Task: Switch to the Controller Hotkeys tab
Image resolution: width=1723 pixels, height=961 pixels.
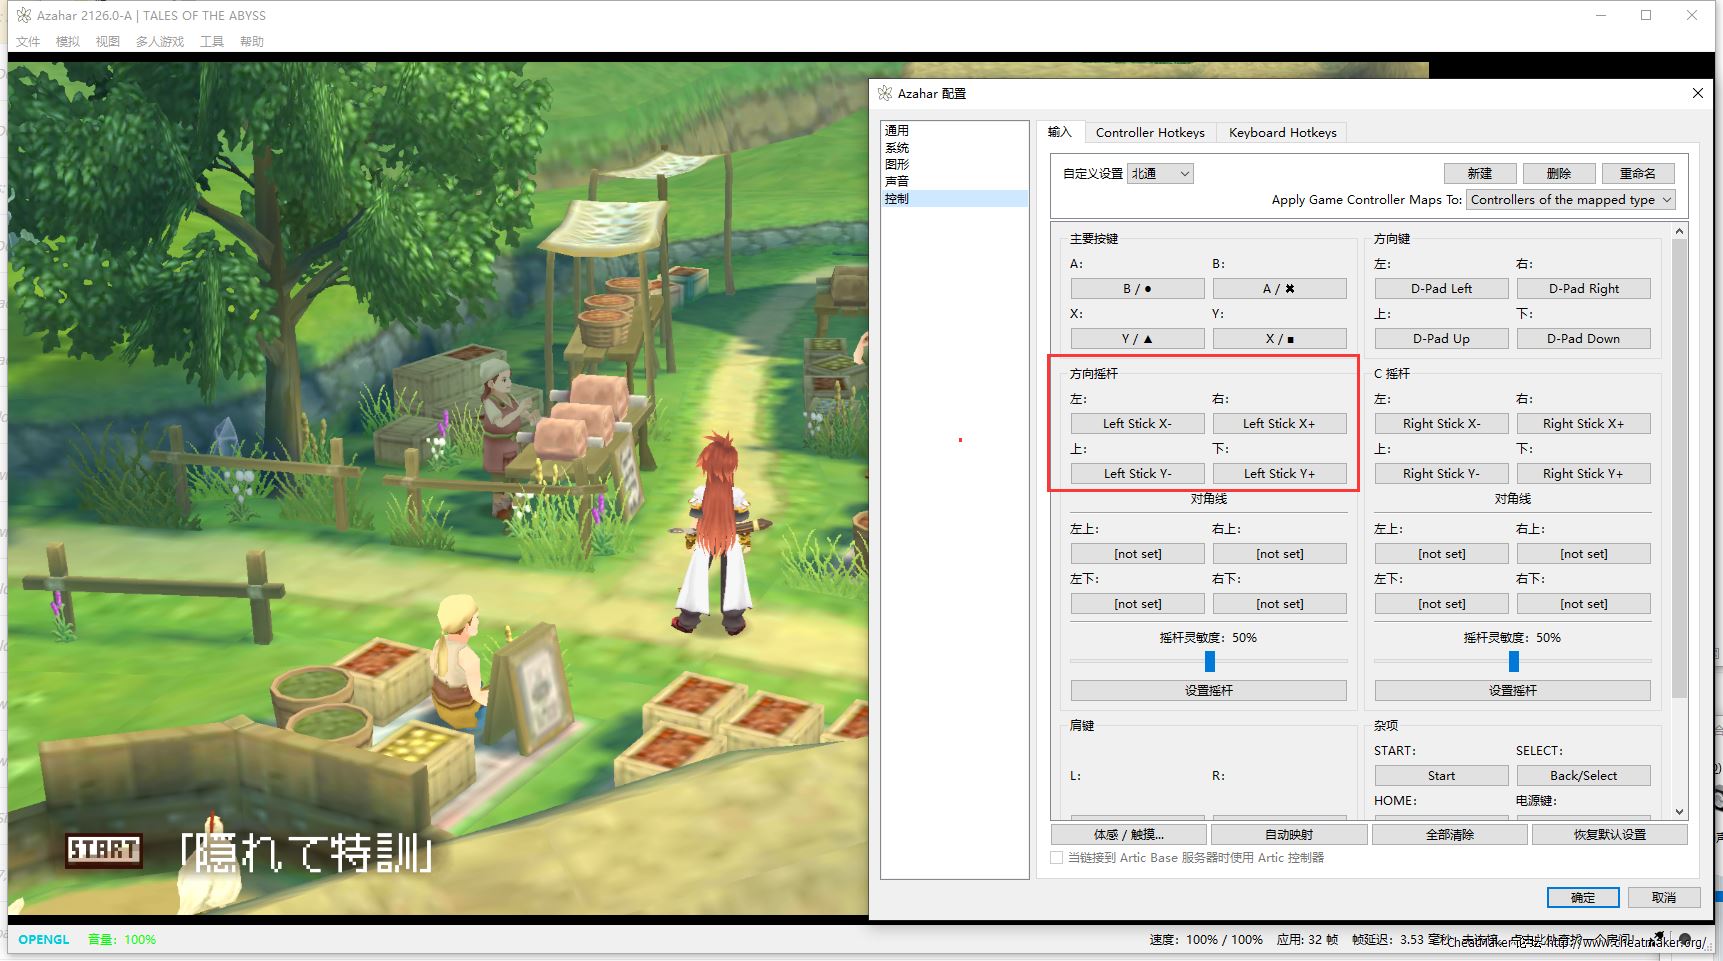Action: (1150, 132)
